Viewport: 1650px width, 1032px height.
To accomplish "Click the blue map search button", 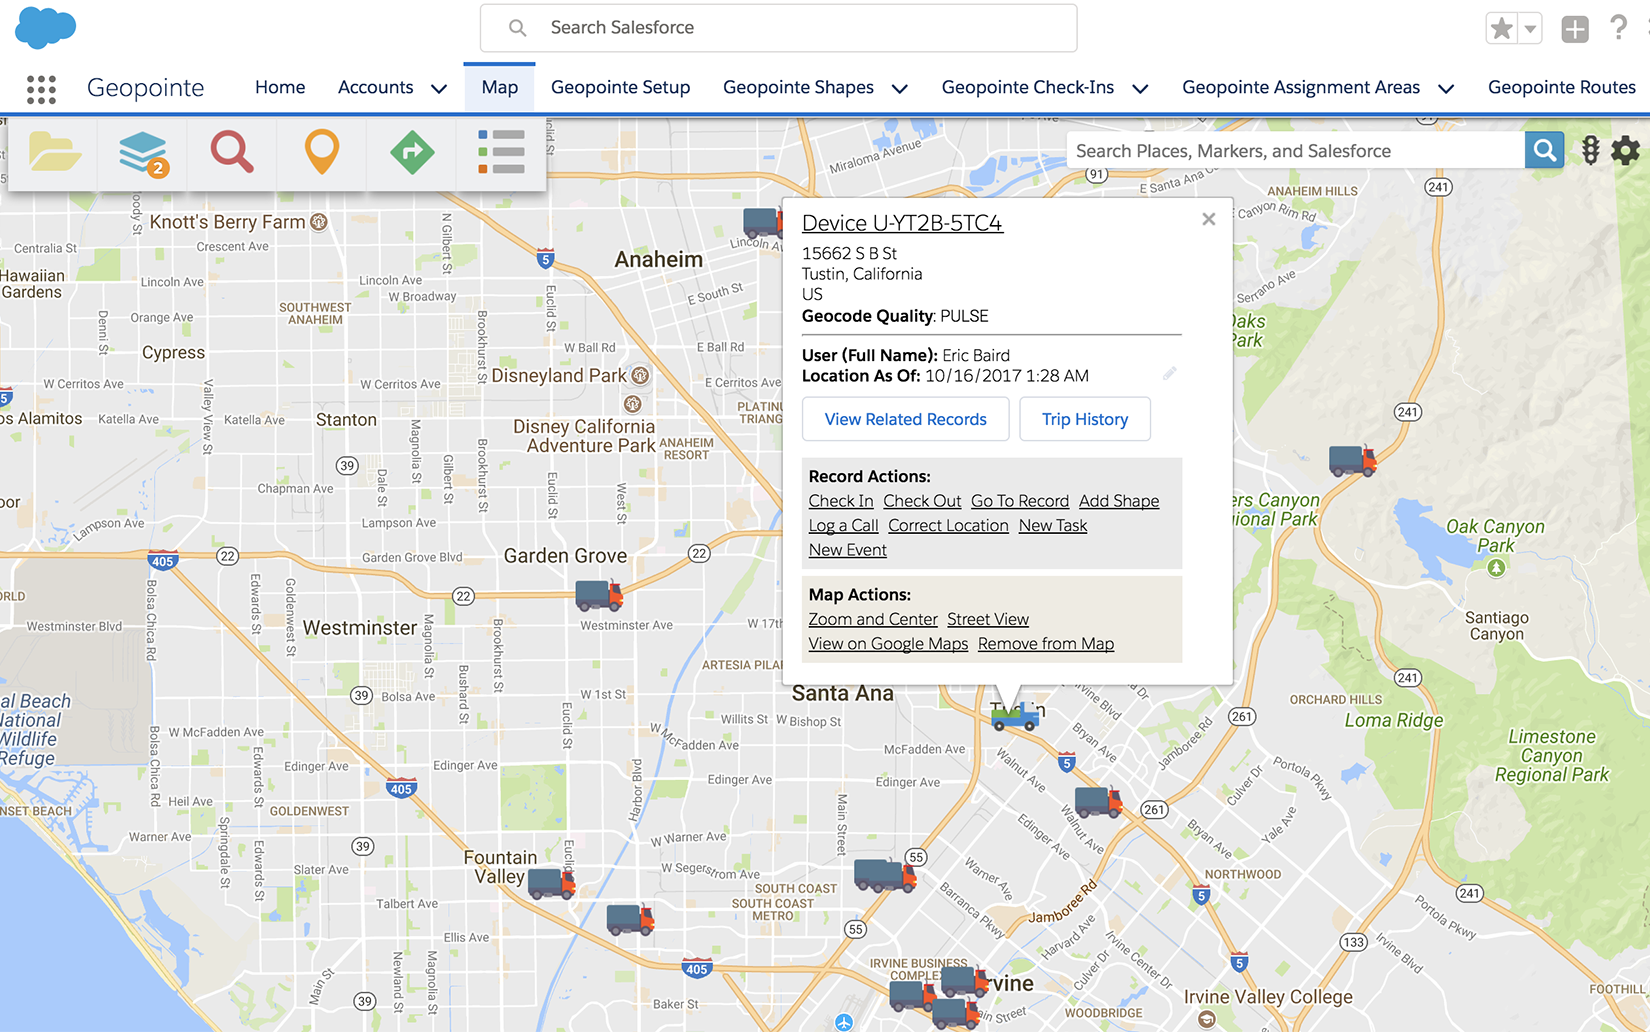I will click(x=1545, y=151).
